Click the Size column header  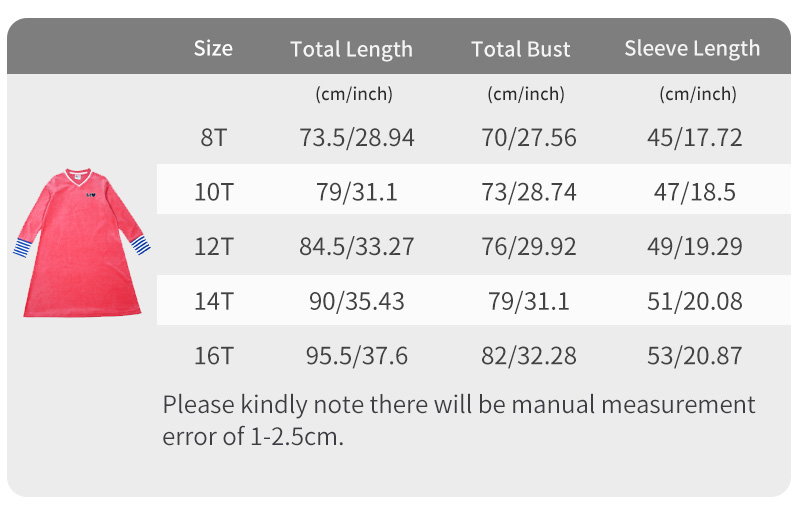(213, 48)
